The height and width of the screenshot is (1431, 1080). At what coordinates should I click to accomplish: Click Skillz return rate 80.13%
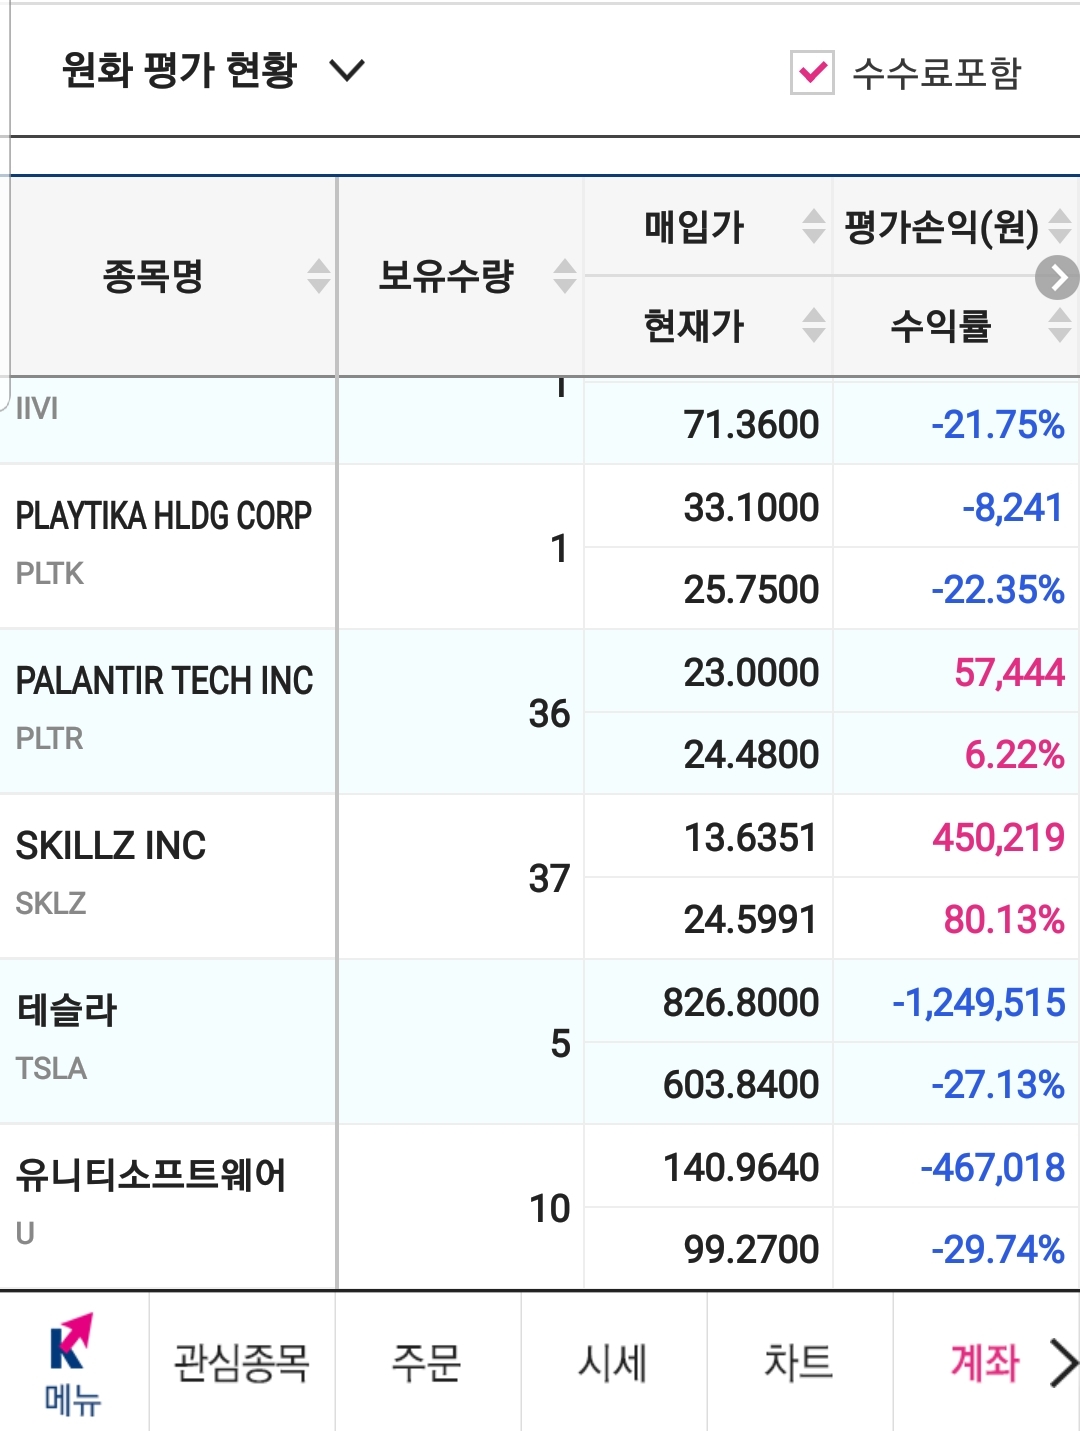(1004, 919)
